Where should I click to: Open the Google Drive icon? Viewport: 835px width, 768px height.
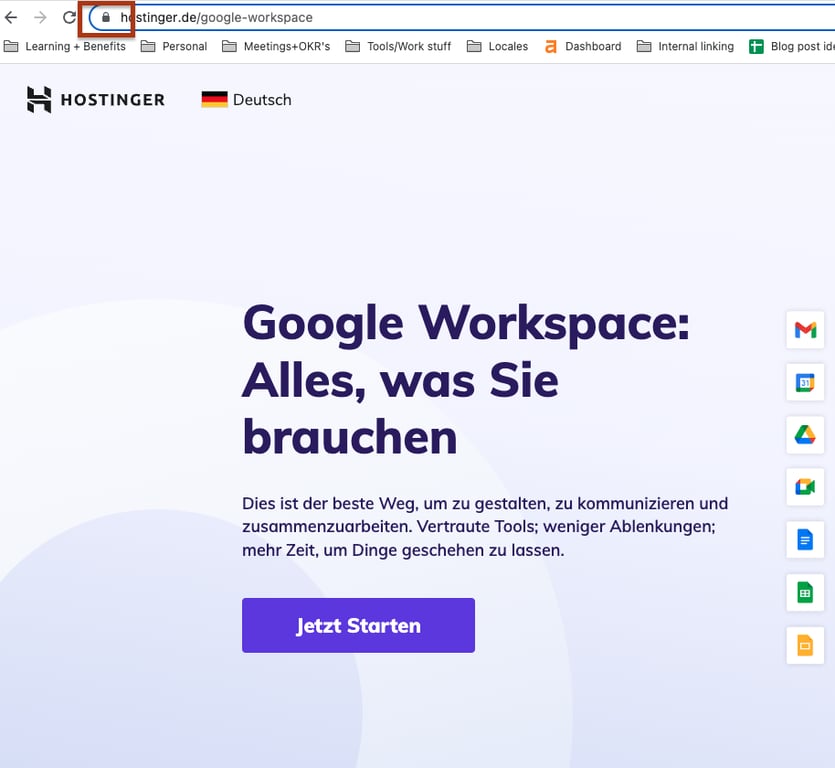tap(805, 435)
